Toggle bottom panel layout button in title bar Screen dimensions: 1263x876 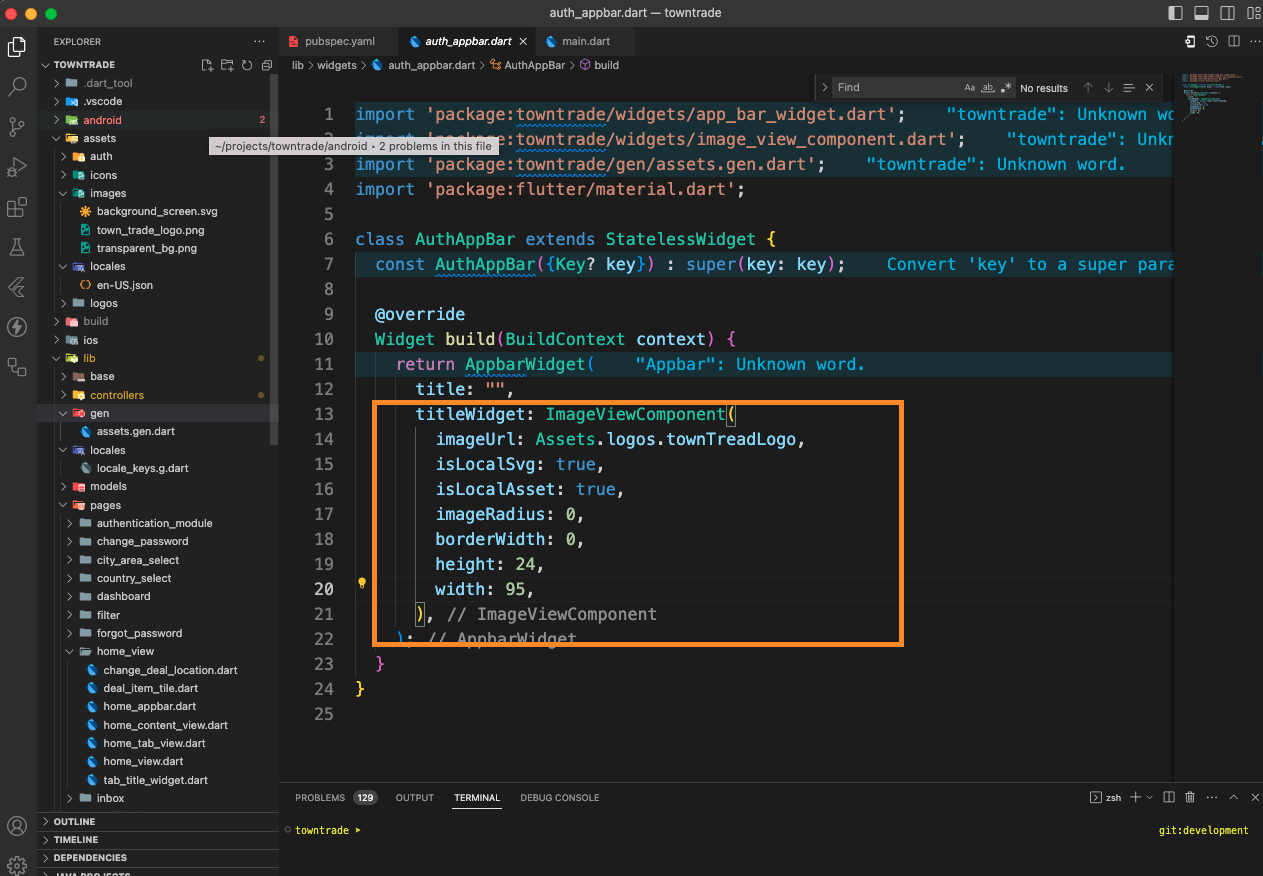(1201, 13)
